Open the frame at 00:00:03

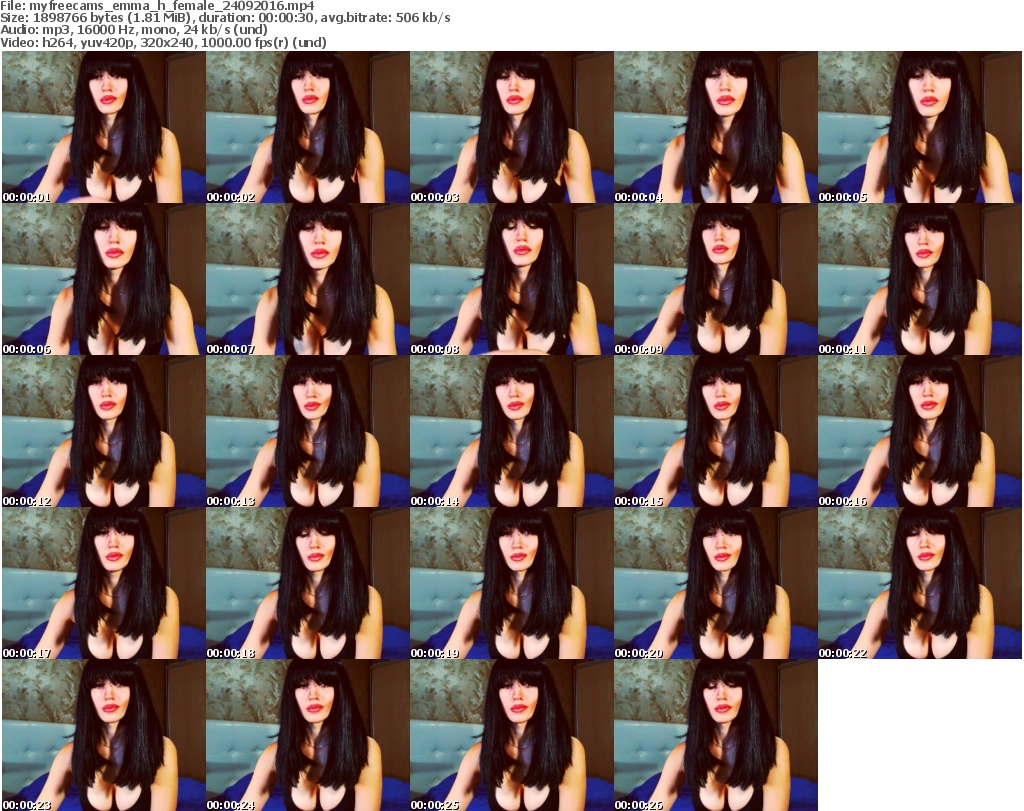pyautogui.click(x=512, y=127)
